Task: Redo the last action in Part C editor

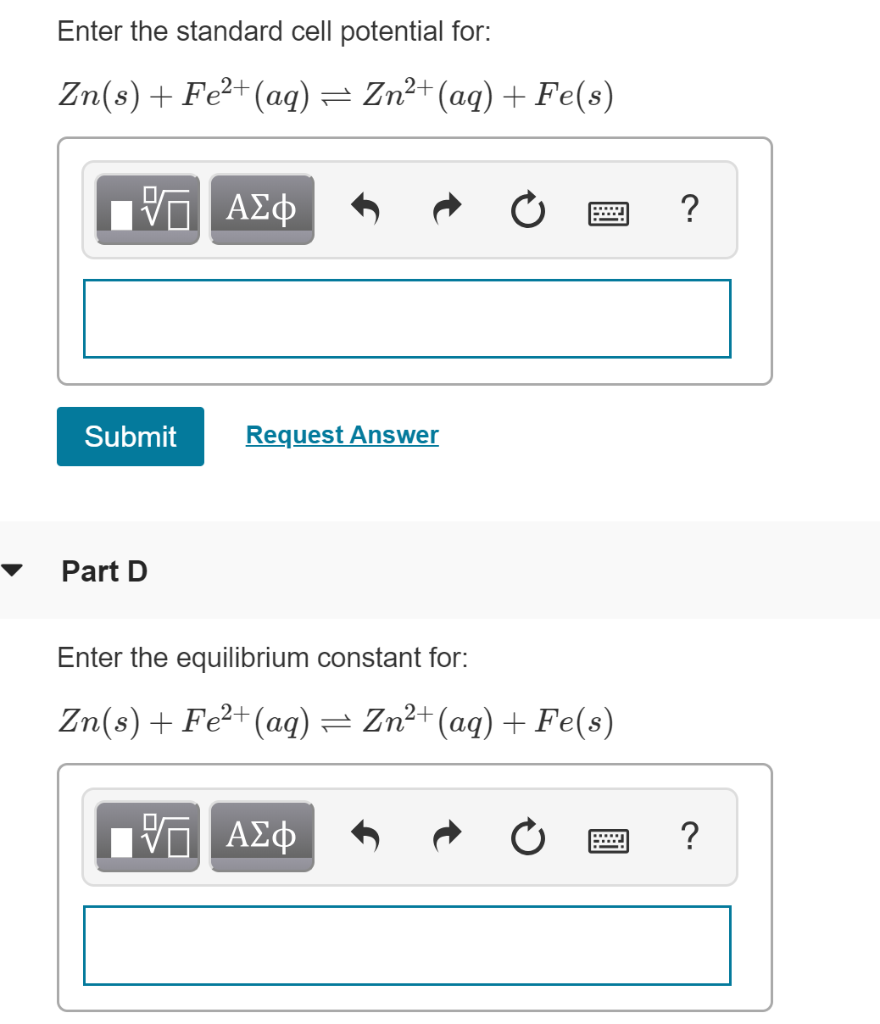Action: click(446, 209)
